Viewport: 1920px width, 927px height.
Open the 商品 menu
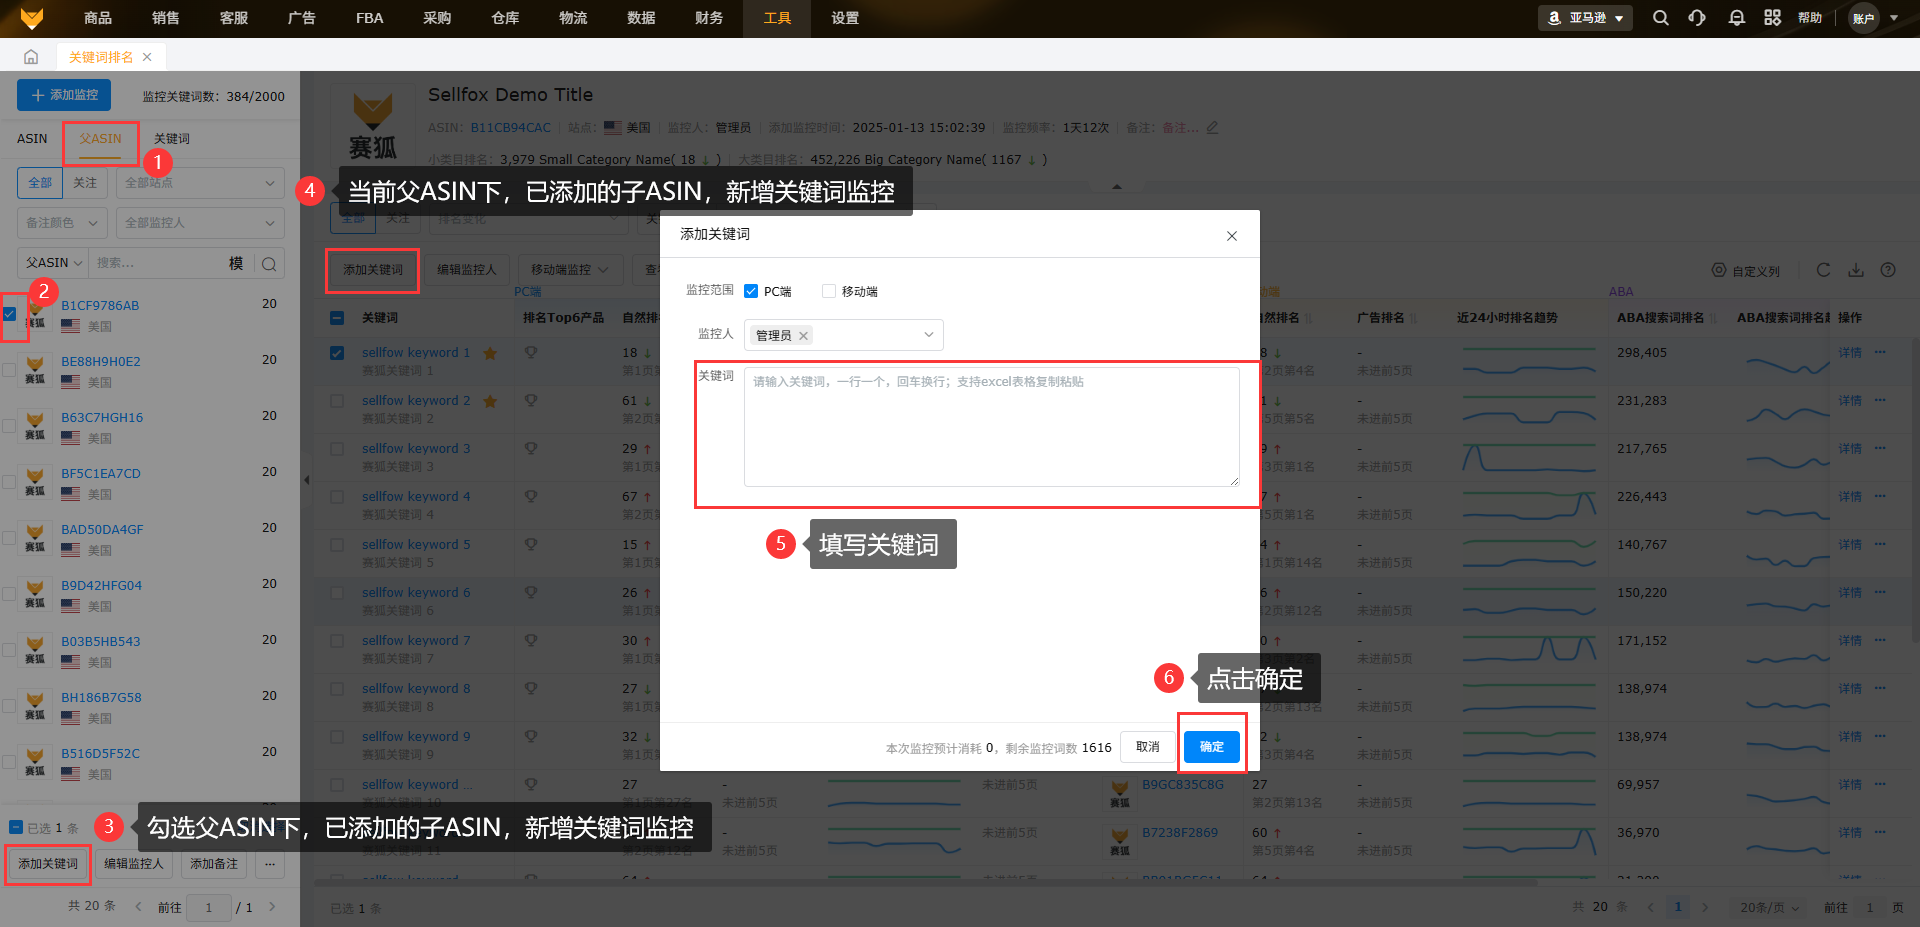tap(98, 18)
